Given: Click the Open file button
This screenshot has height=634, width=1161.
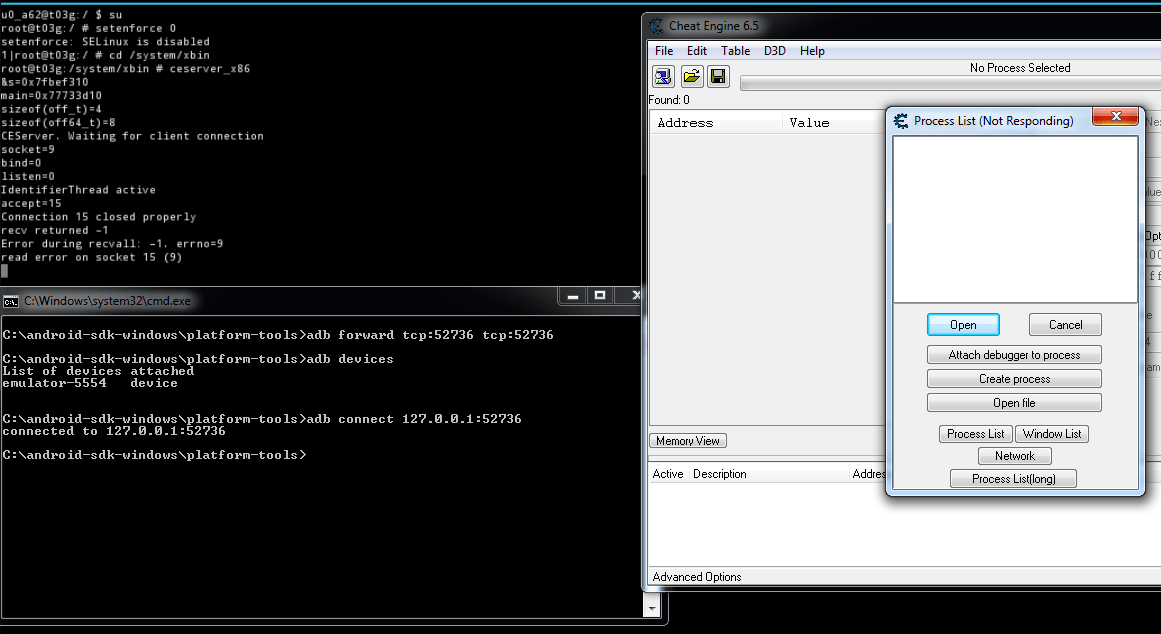Looking at the screenshot, I should point(1013,402).
